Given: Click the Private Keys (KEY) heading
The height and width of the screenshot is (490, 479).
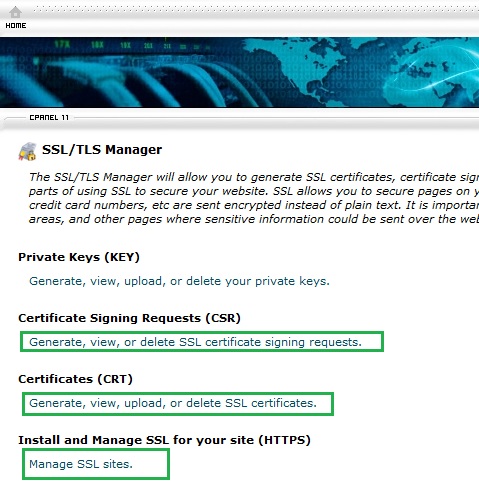Looking at the screenshot, I should [79, 257].
